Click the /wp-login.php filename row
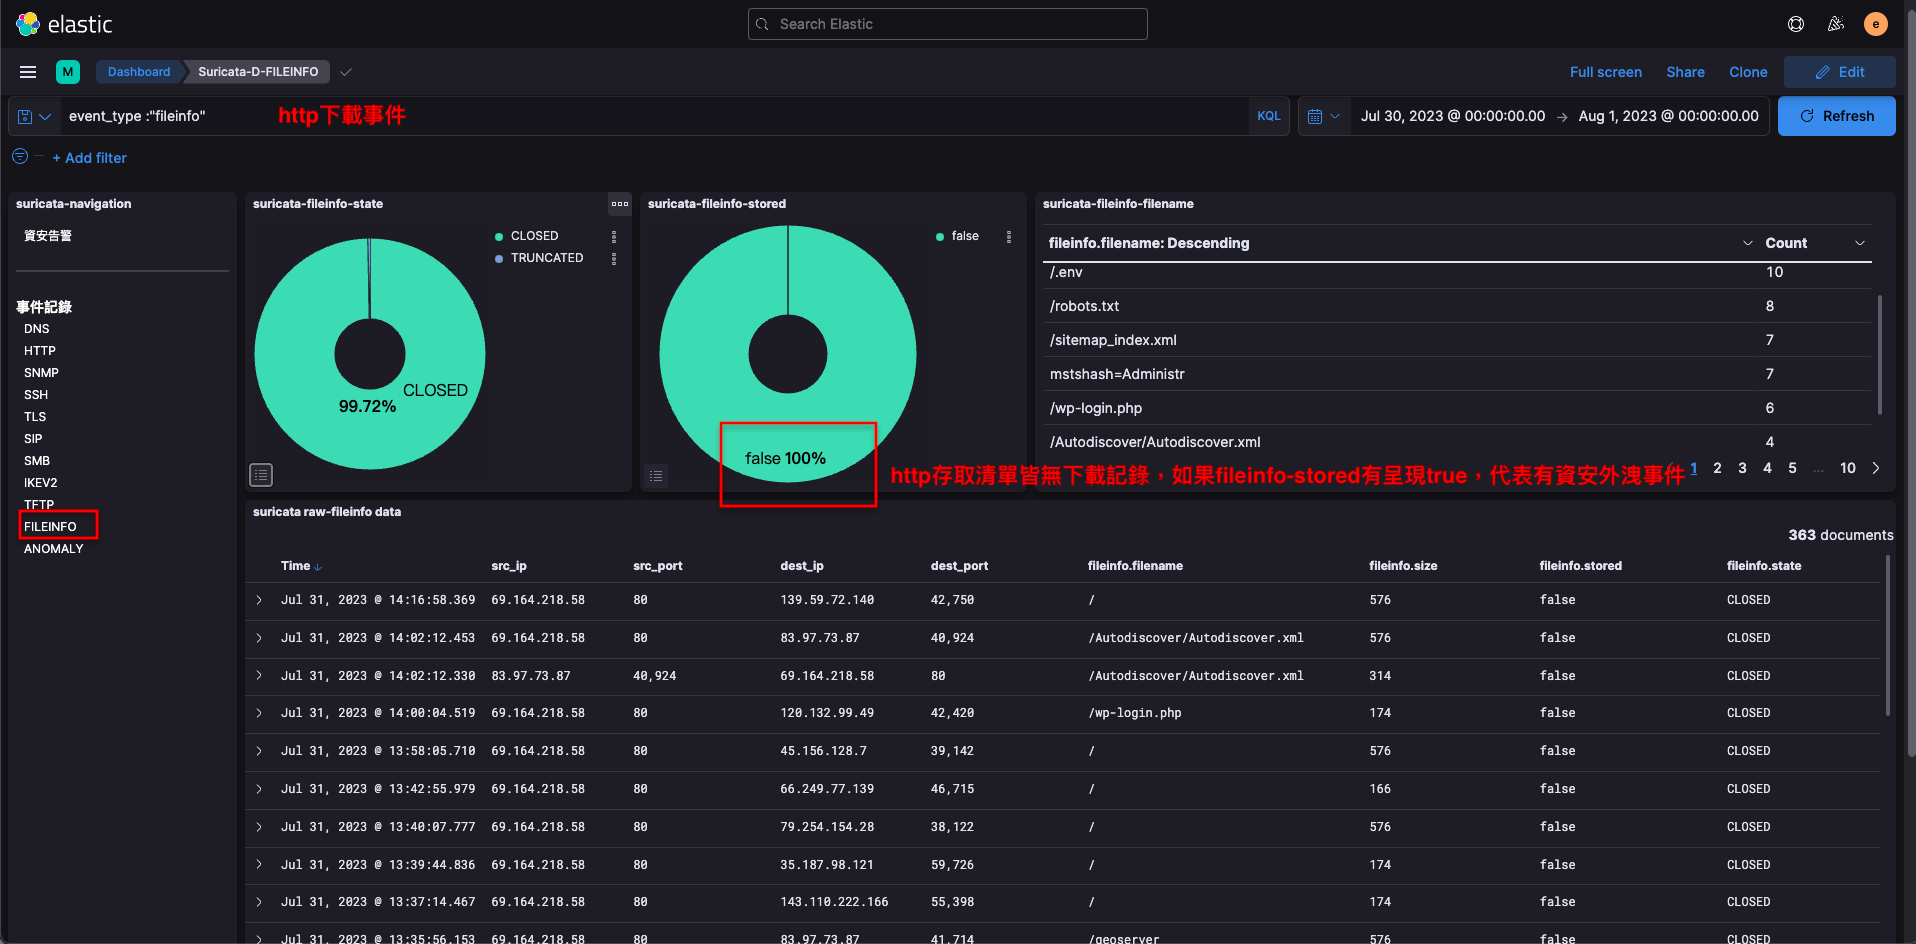Image resolution: width=1916 pixels, height=944 pixels. (x=1457, y=408)
